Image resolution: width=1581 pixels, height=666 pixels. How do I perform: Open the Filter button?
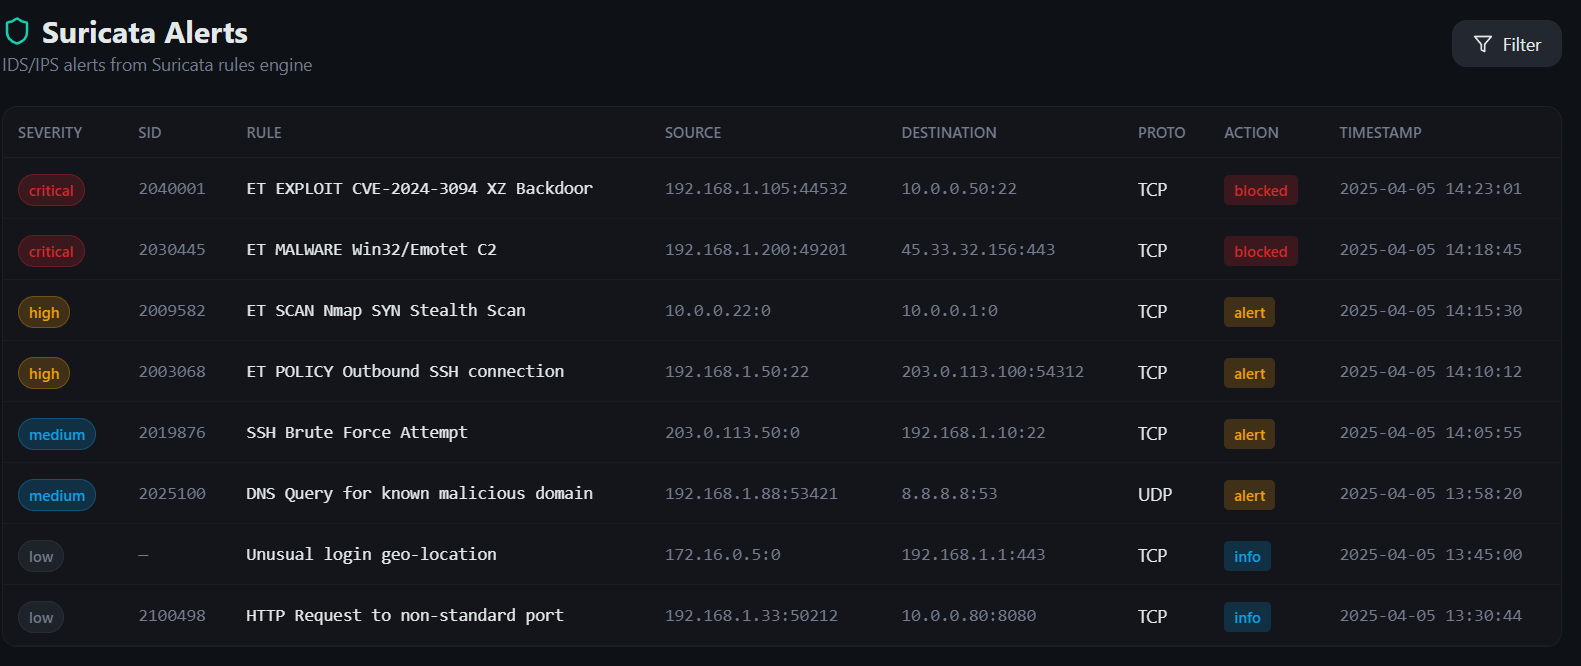click(1506, 44)
